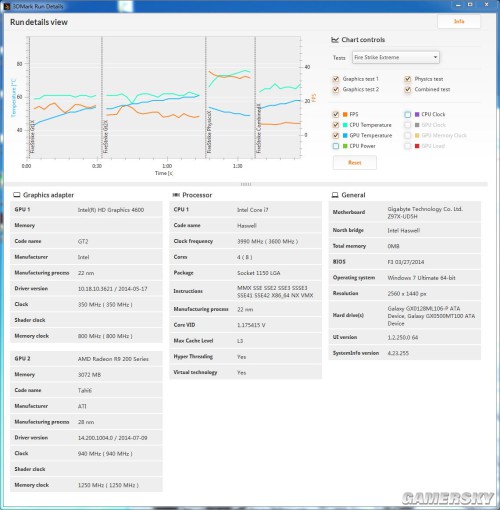Click the splitter handle below the chart
The height and width of the screenshot is (510, 500).
point(246,184)
